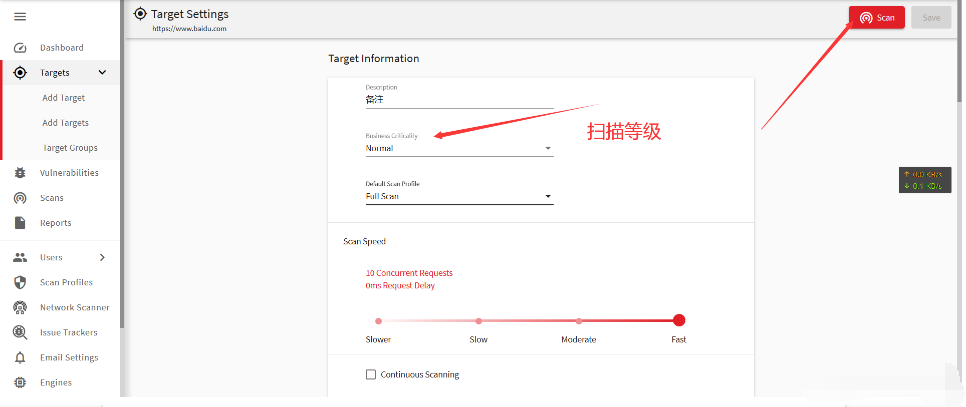Click the Fast scan speed handle
Image resolution: width=966 pixels, height=407 pixels.
pyautogui.click(x=679, y=320)
